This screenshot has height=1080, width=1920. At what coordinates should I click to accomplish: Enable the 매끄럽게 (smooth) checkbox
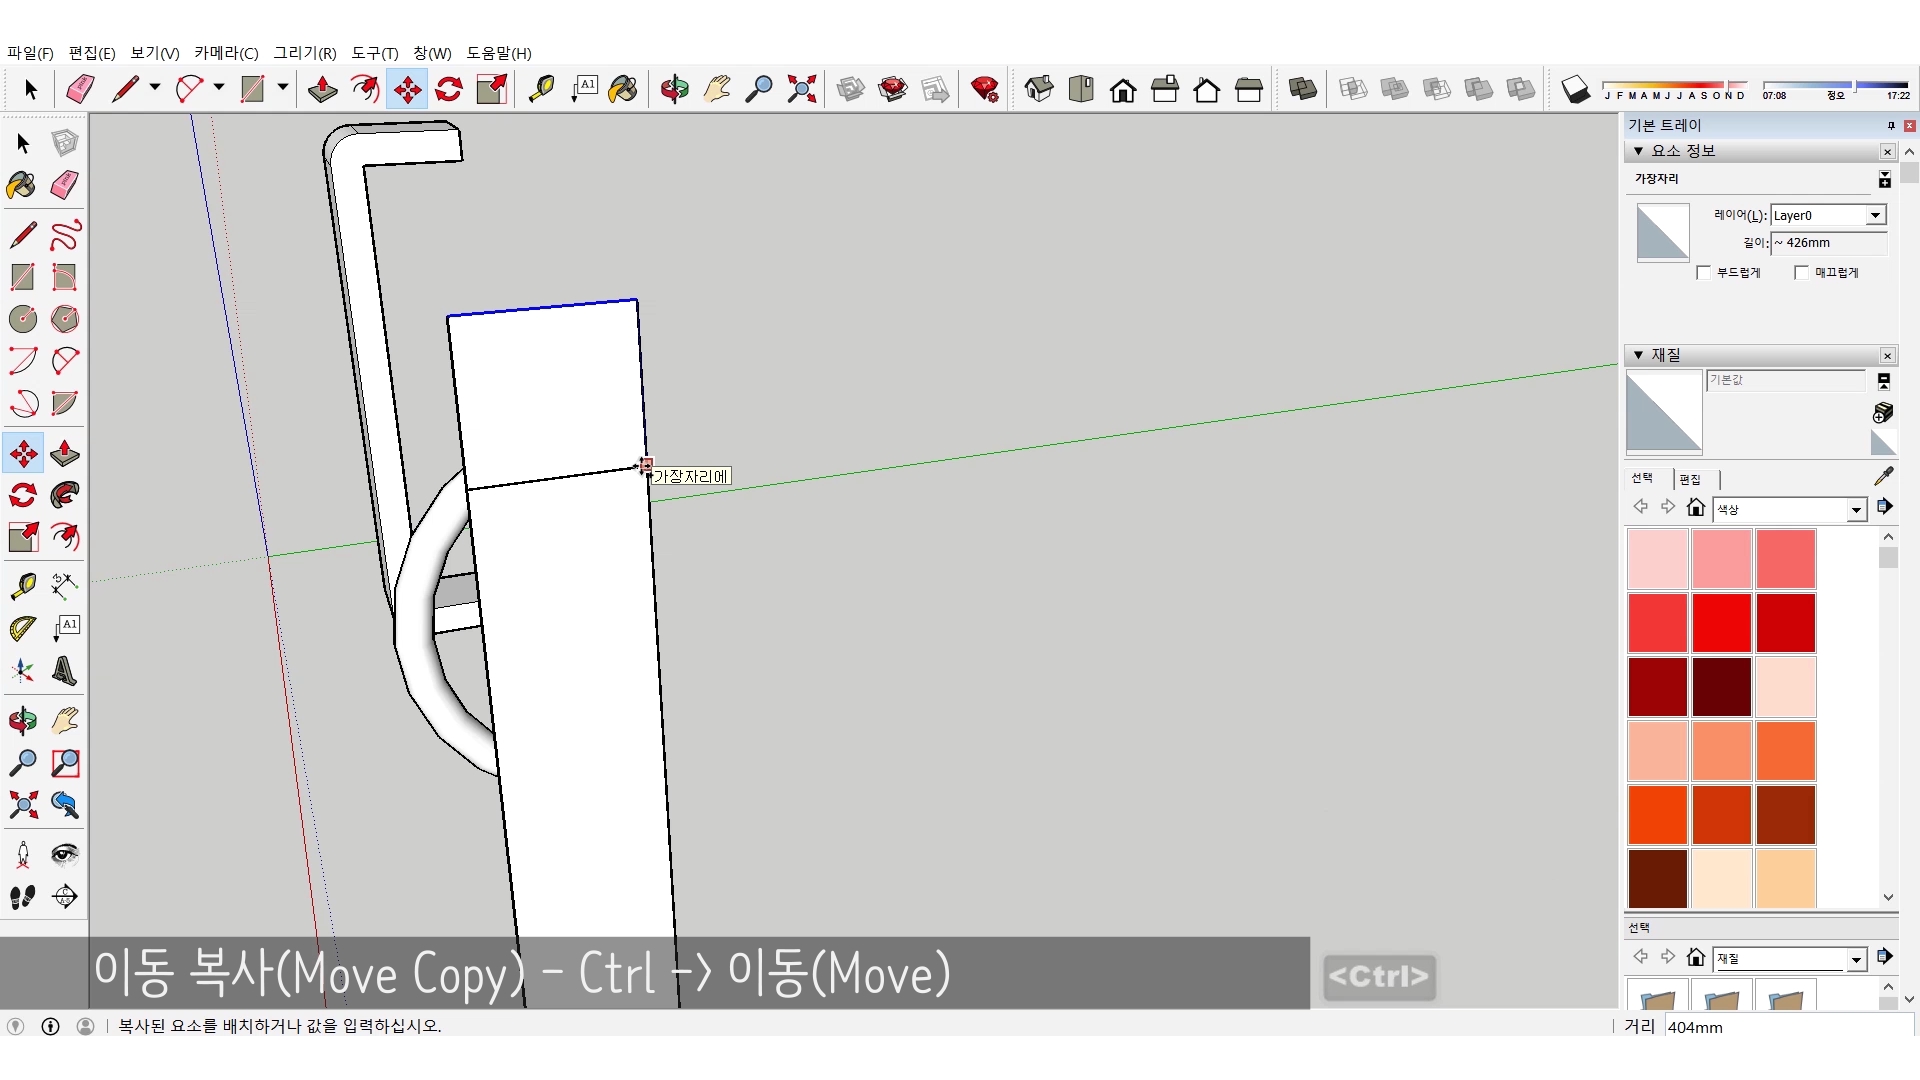pyautogui.click(x=1802, y=273)
